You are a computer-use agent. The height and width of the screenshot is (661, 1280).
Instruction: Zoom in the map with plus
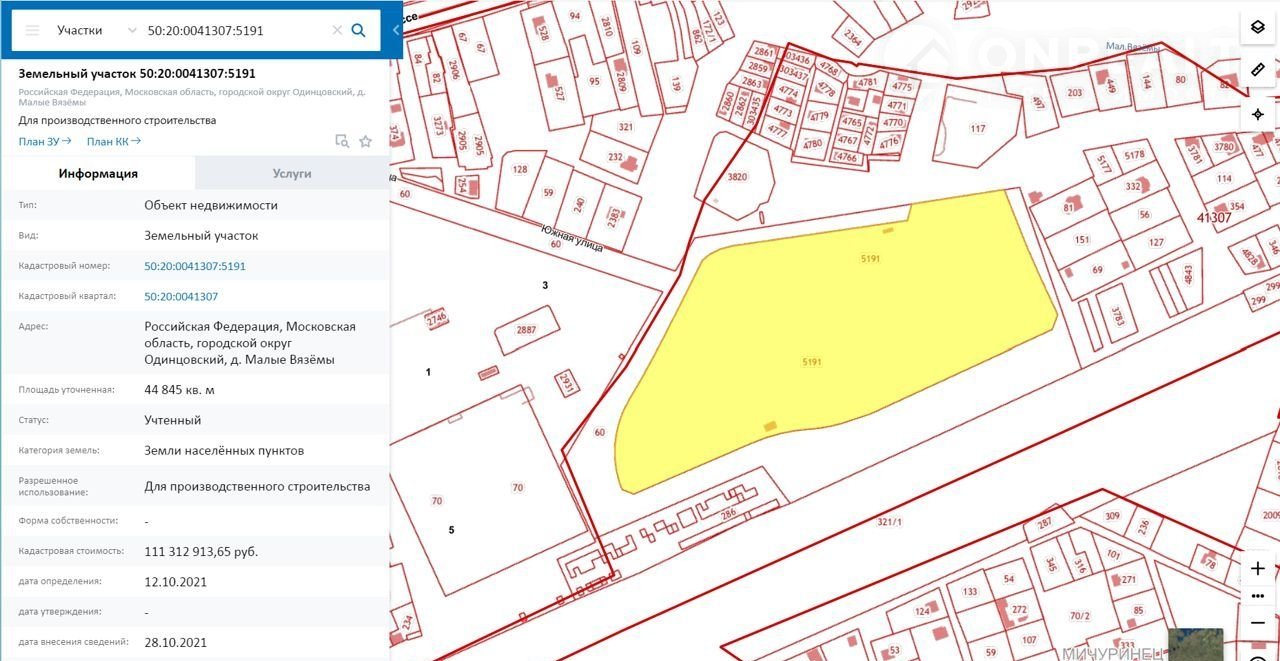[x=1258, y=568]
